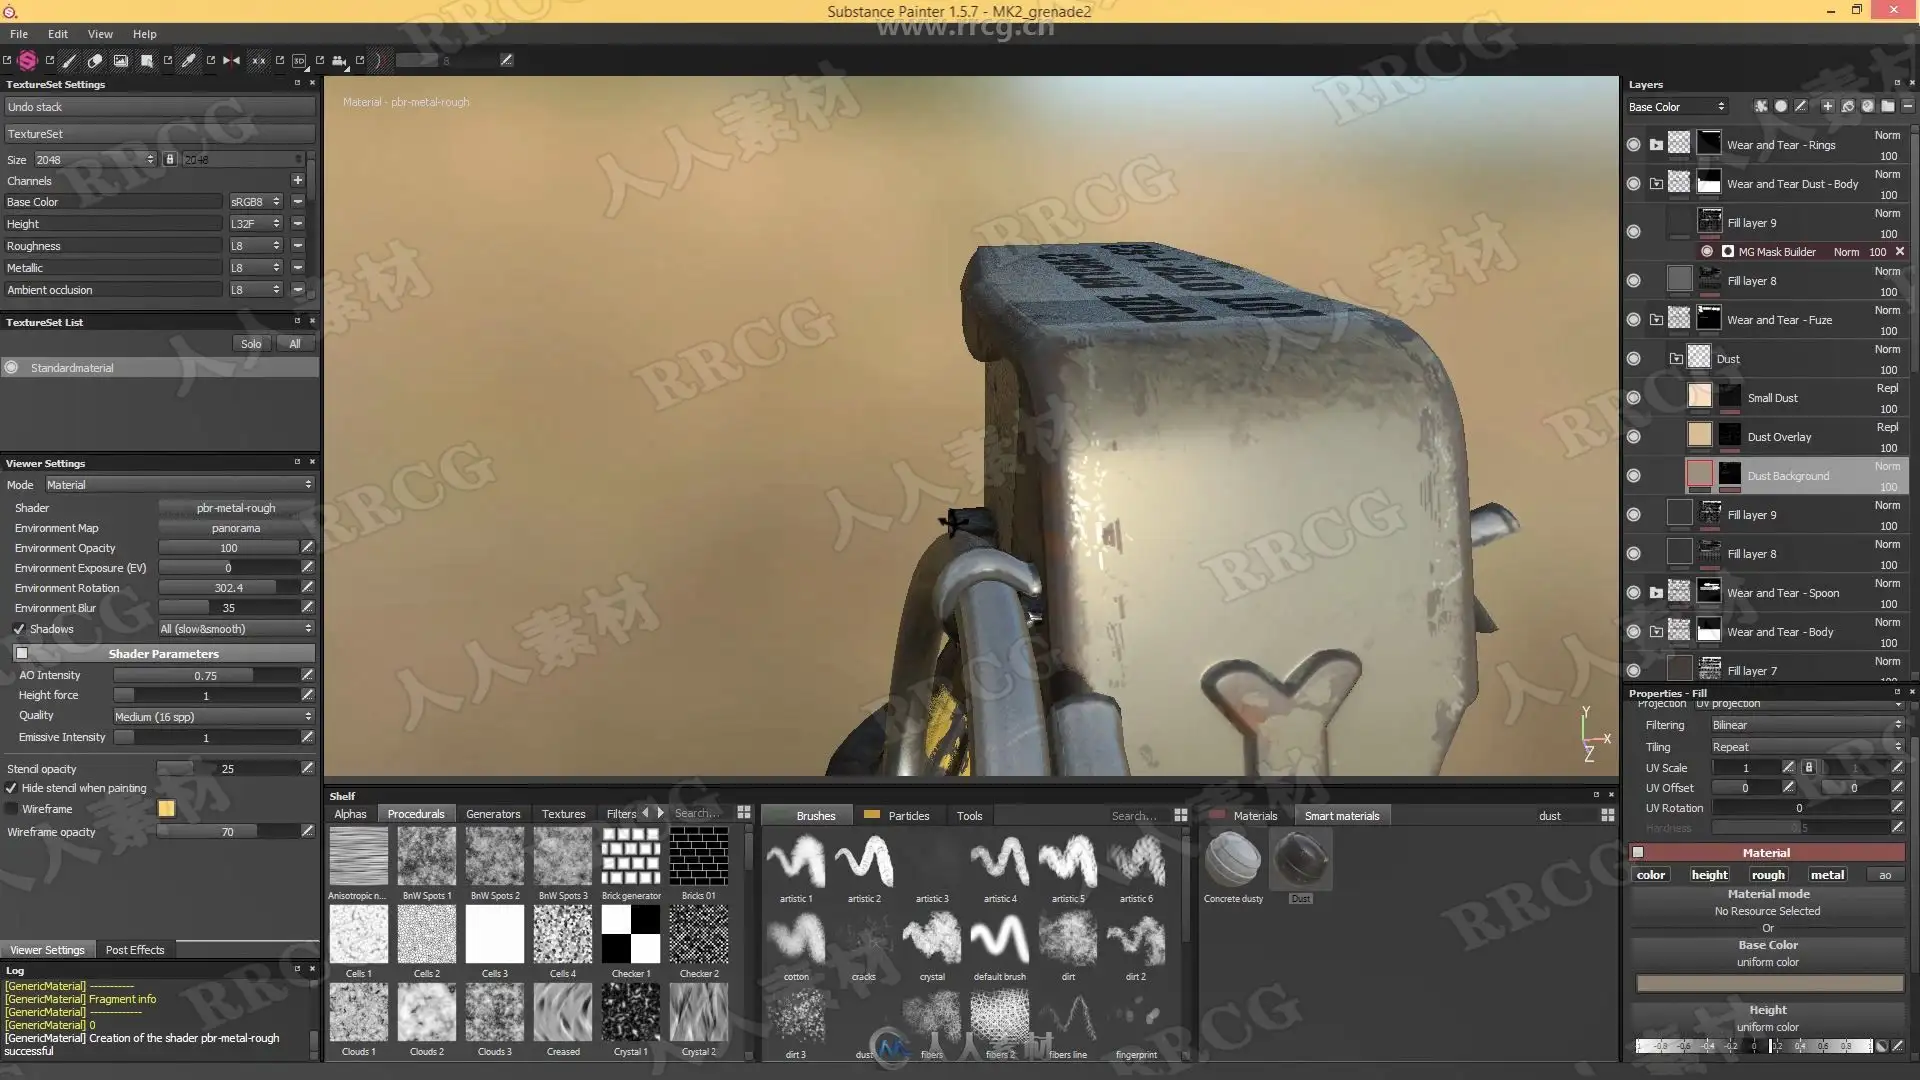Click the Solo button in TextureSet List
The height and width of the screenshot is (1080, 1920).
point(251,344)
